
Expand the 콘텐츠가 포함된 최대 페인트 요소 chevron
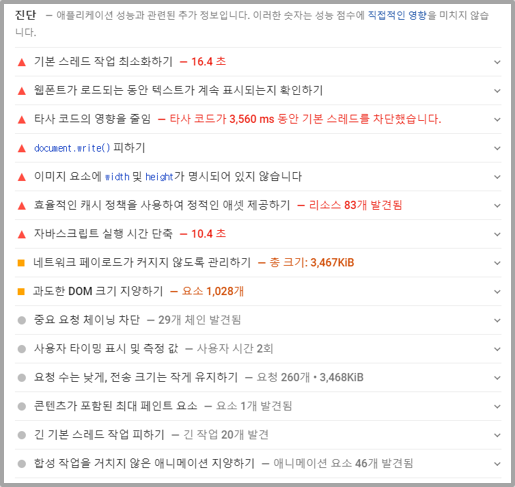(x=497, y=406)
